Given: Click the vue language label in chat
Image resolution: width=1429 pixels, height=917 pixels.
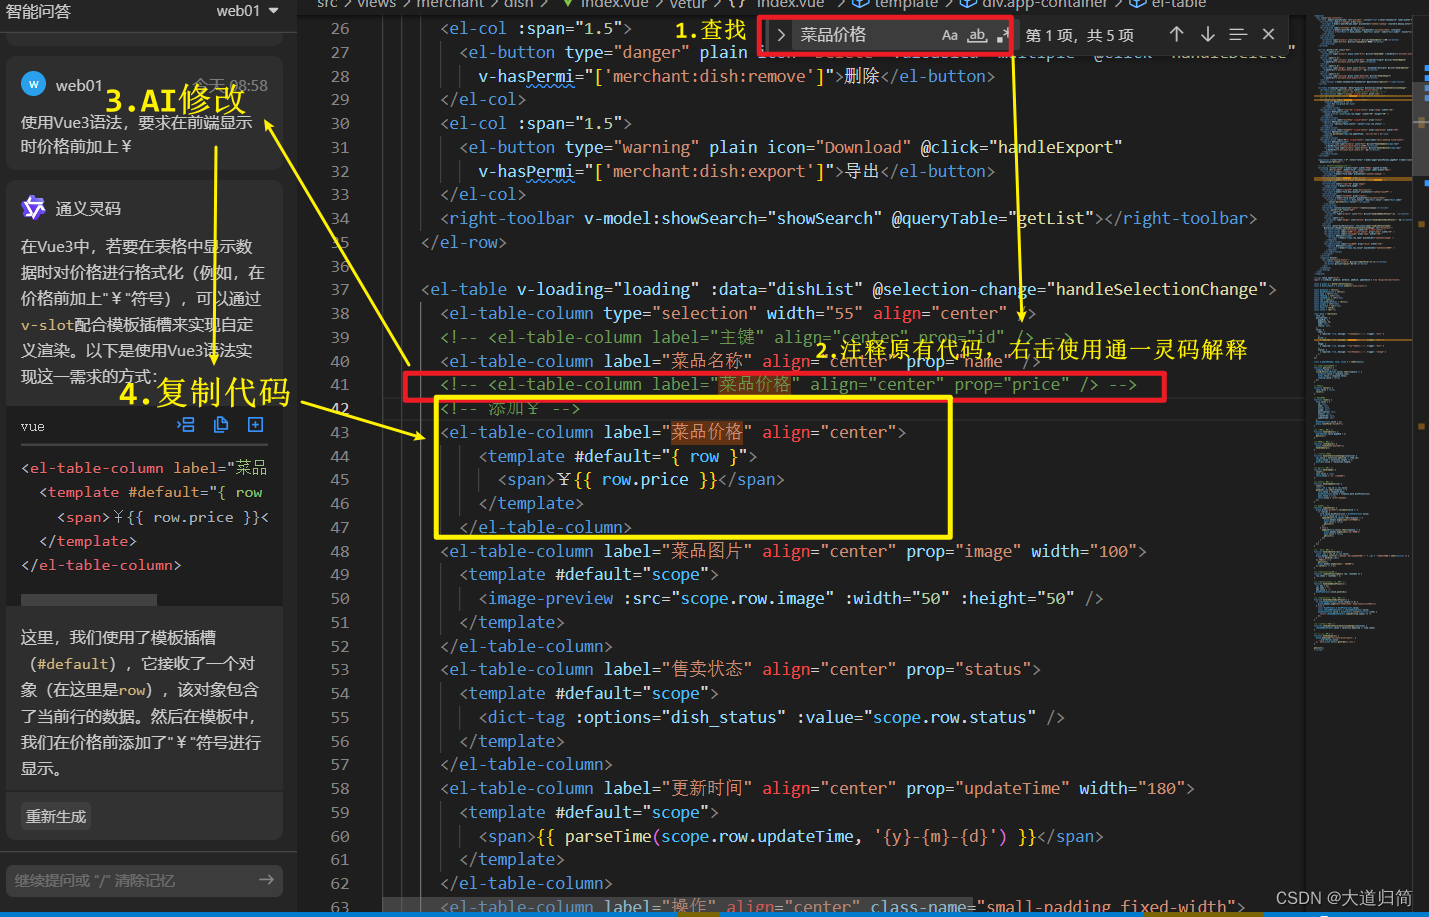Looking at the screenshot, I should [x=33, y=426].
